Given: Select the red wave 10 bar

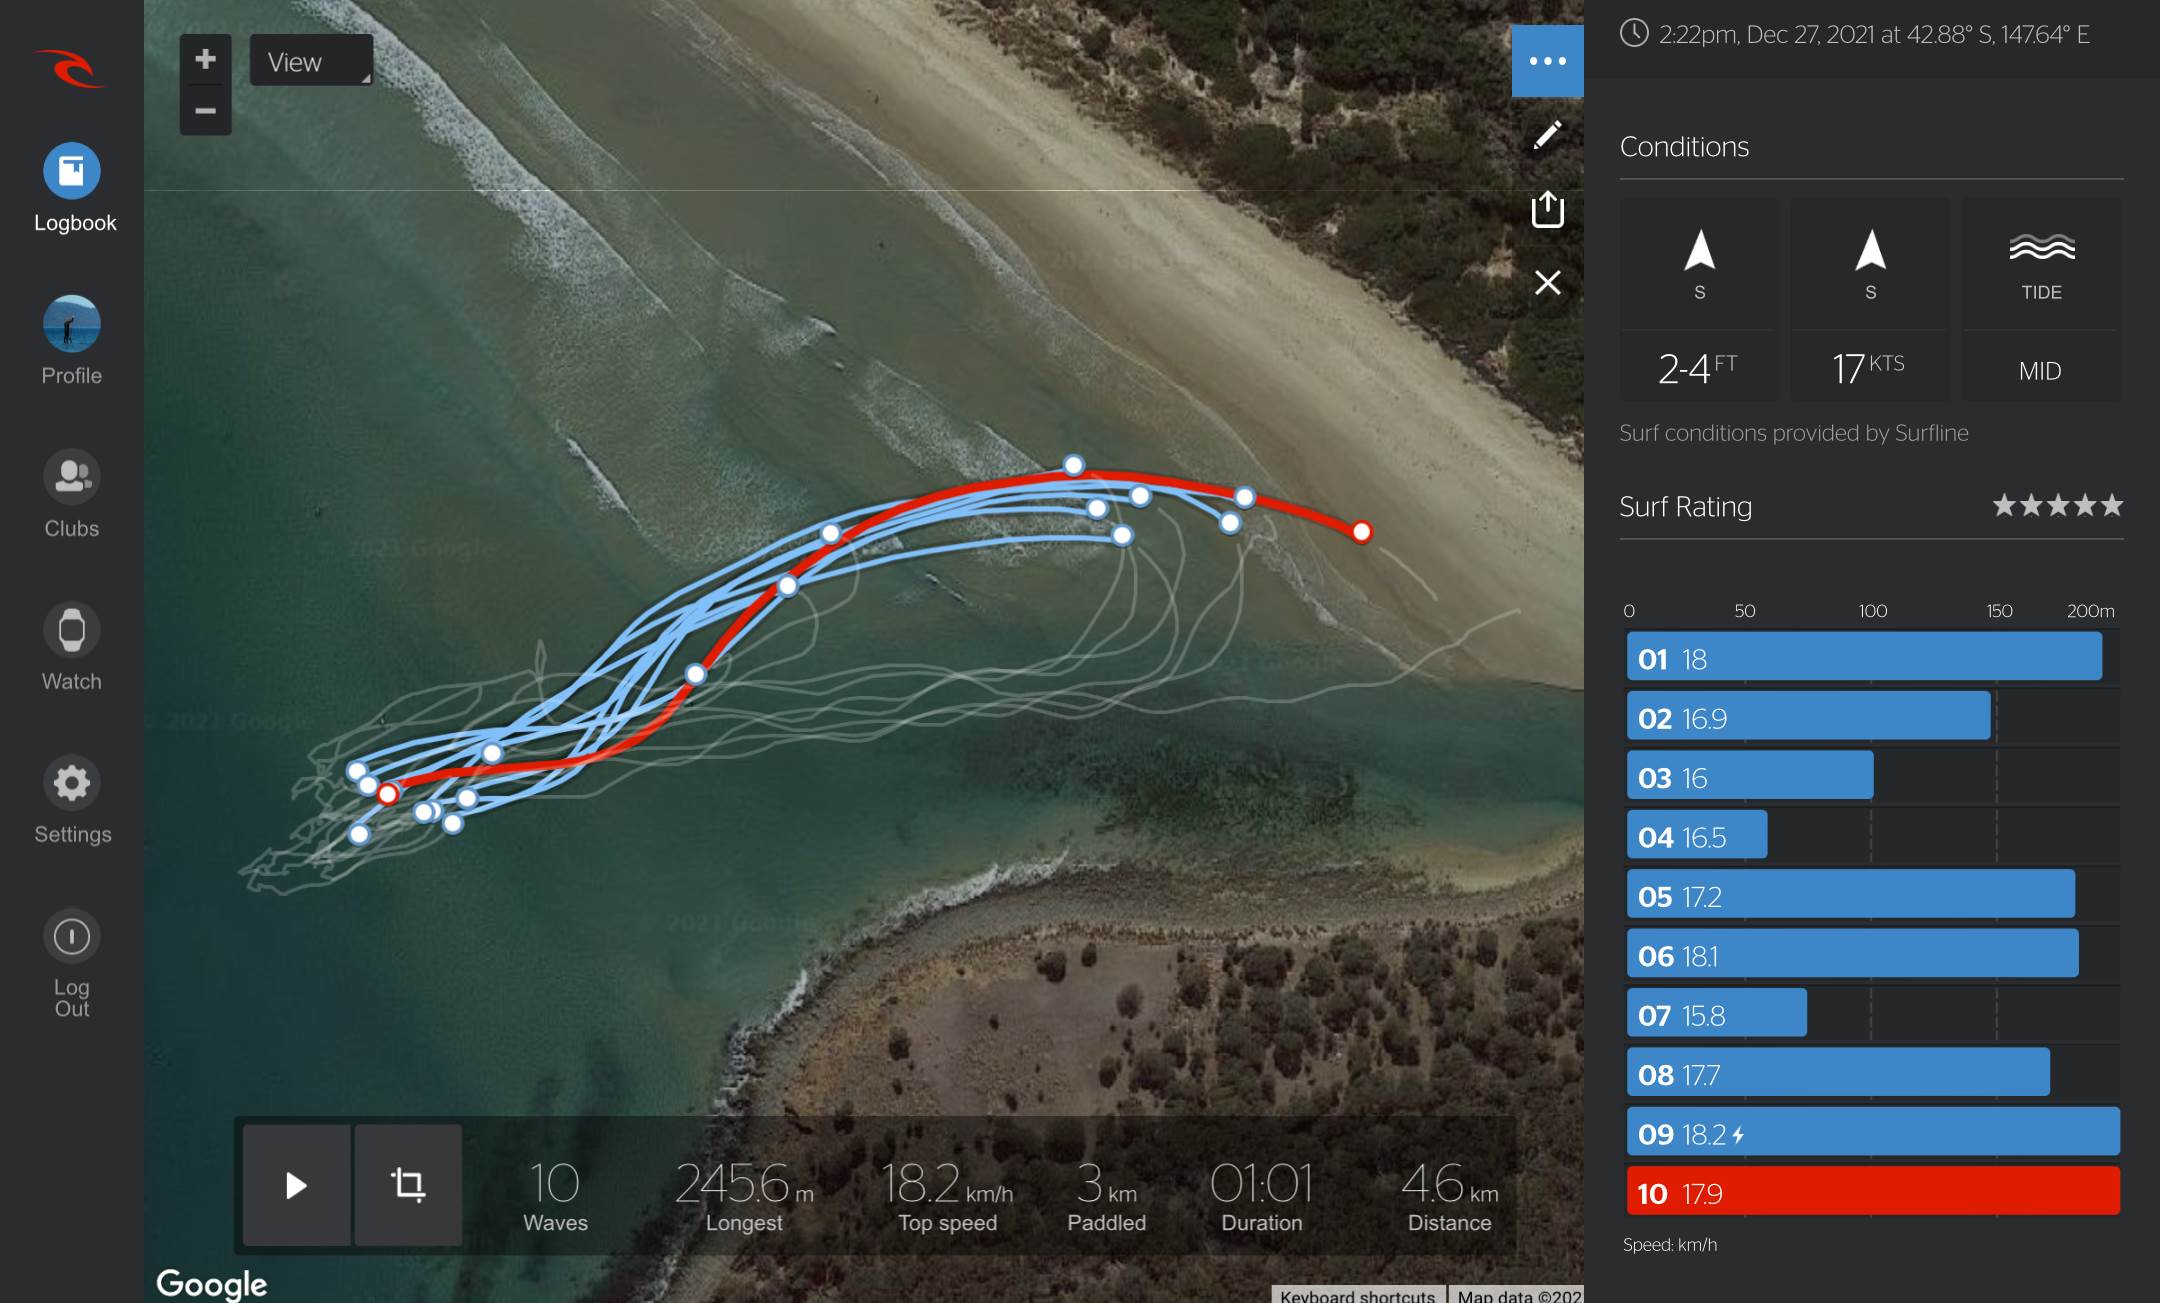Looking at the screenshot, I should coord(1872,1192).
